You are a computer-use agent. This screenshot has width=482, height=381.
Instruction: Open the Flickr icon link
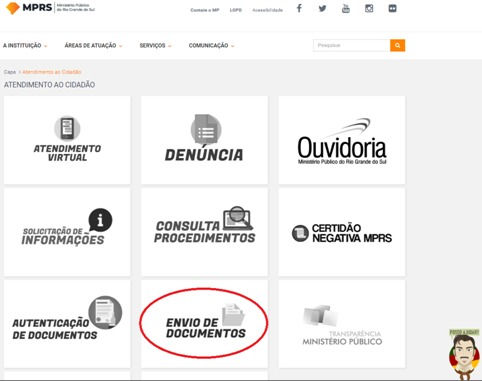click(x=392, y=8)
